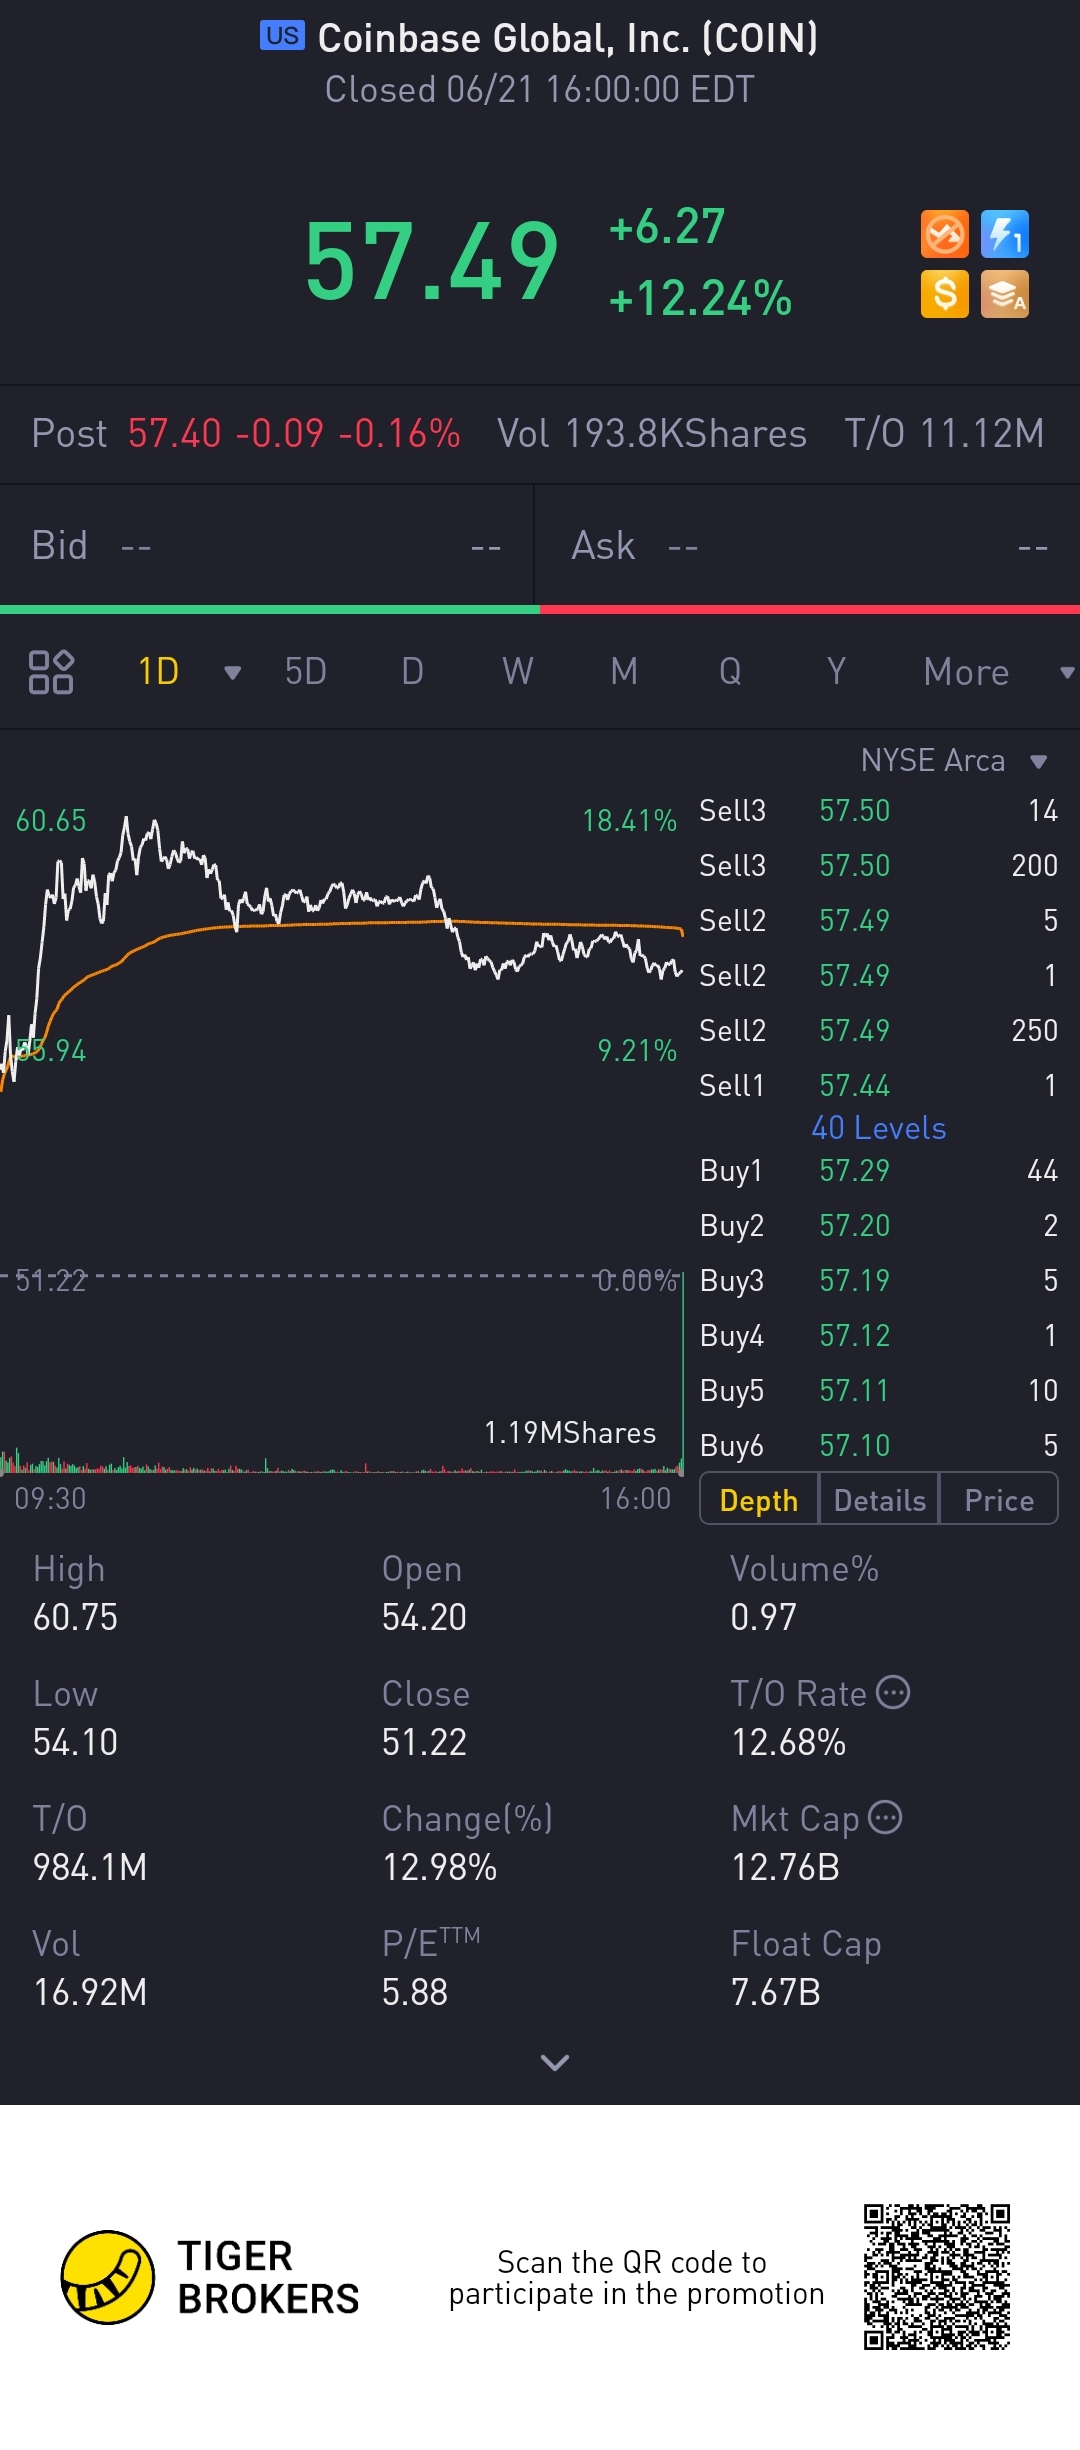Screen dimensions: 1080x2450
Task: Select the Price tab
Action: tap(999, 1500)
